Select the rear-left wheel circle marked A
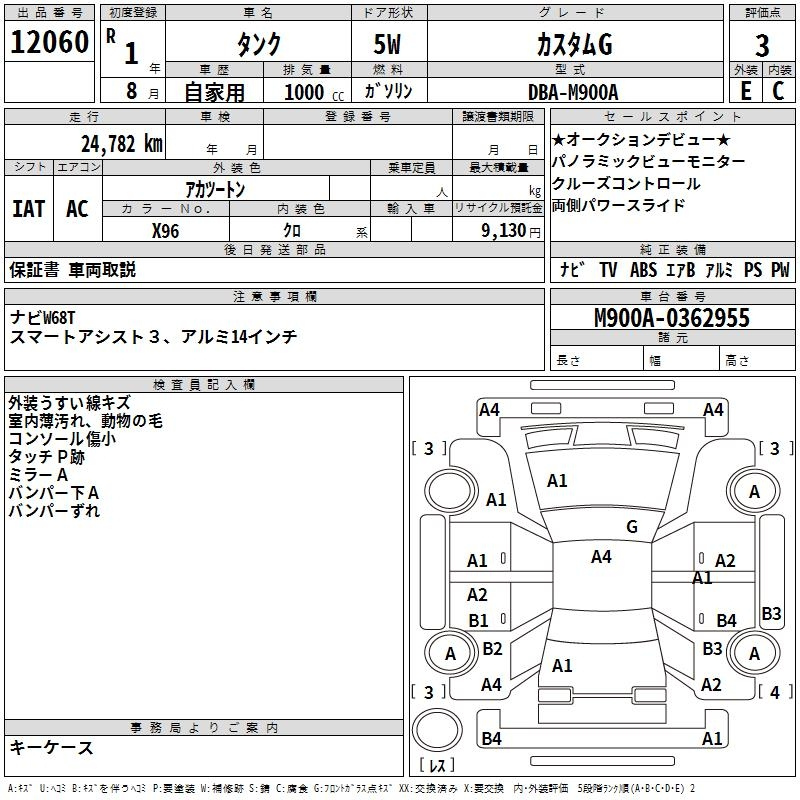The height and width of the screenshot is (800, 800). [450, 654]
